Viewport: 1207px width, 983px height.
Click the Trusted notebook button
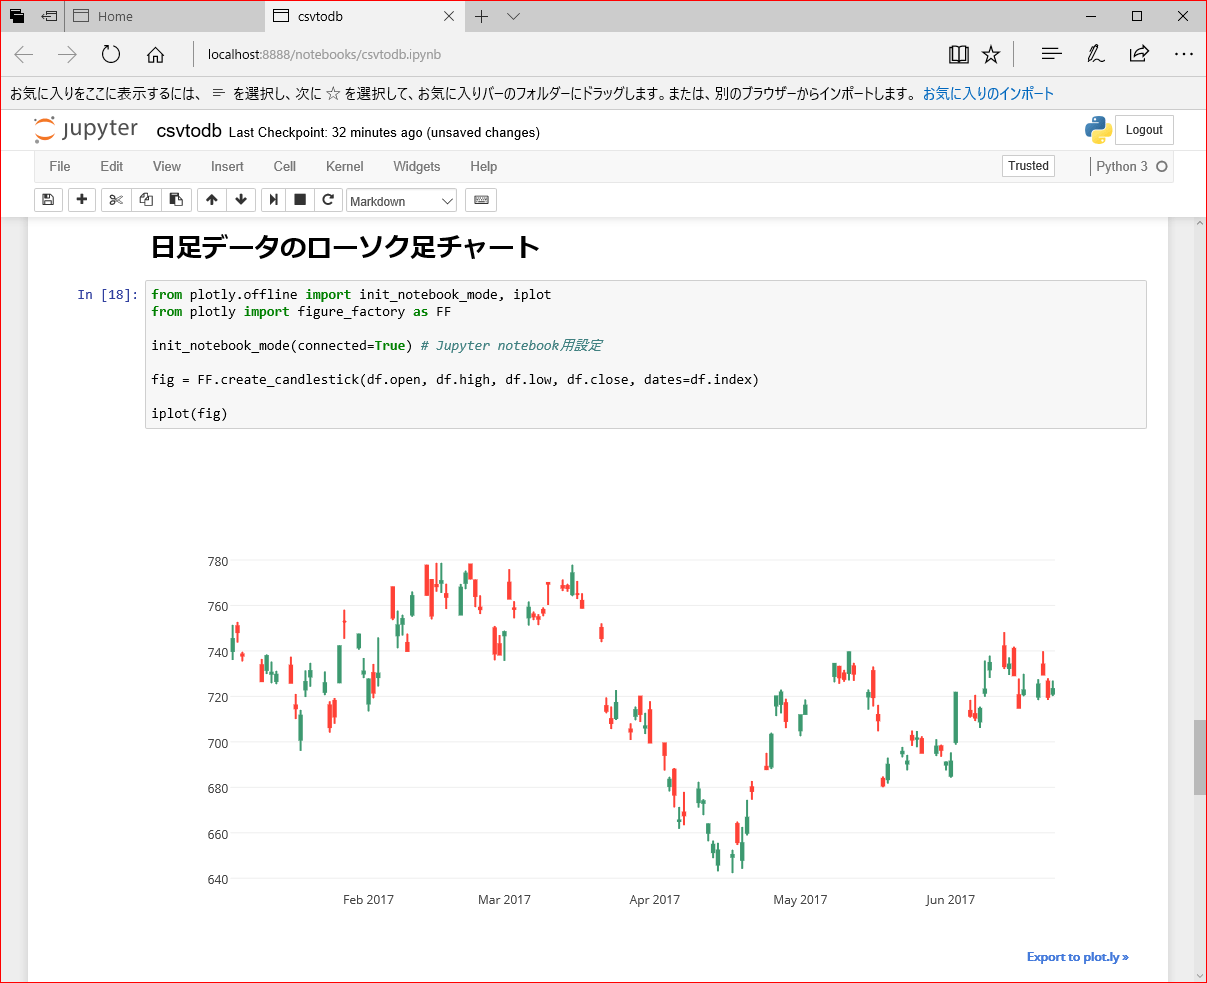tap(1028, 166)
